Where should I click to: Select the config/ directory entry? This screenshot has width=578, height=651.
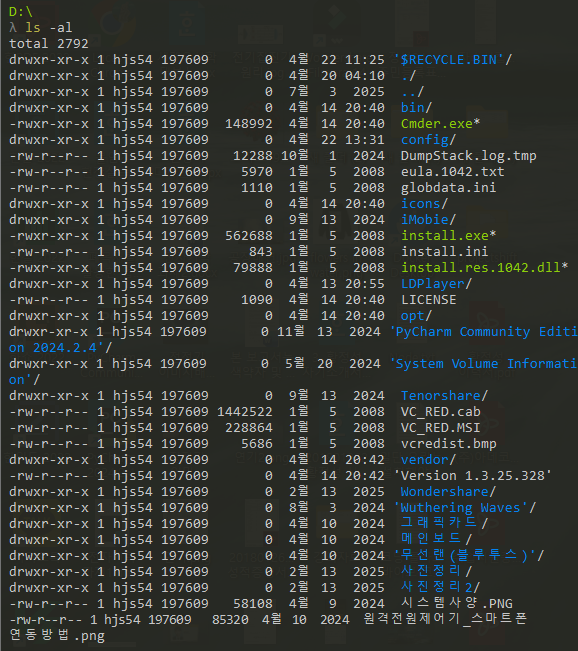click(x=428, y=140)
